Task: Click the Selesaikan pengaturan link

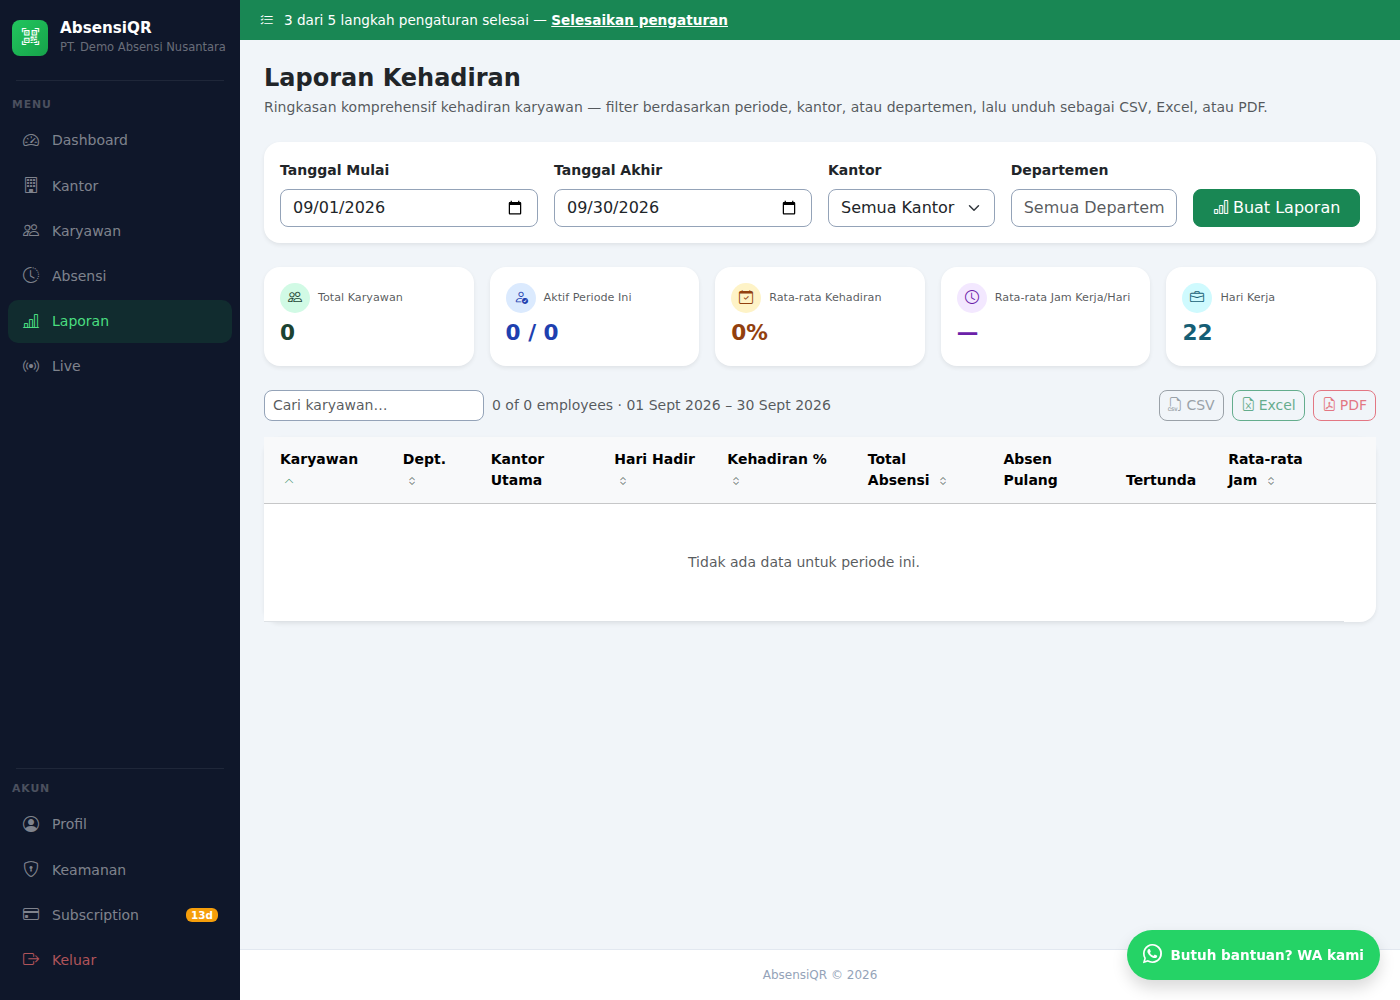Action: (639, 20)
